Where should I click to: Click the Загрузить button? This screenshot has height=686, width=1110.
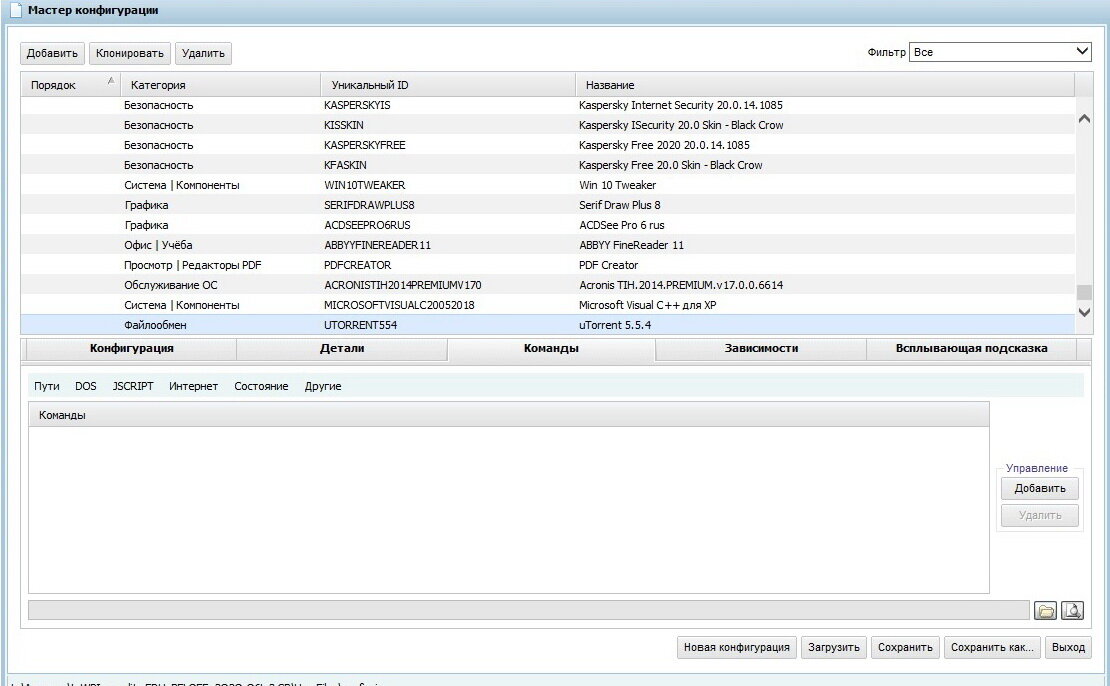coord(833,647)
